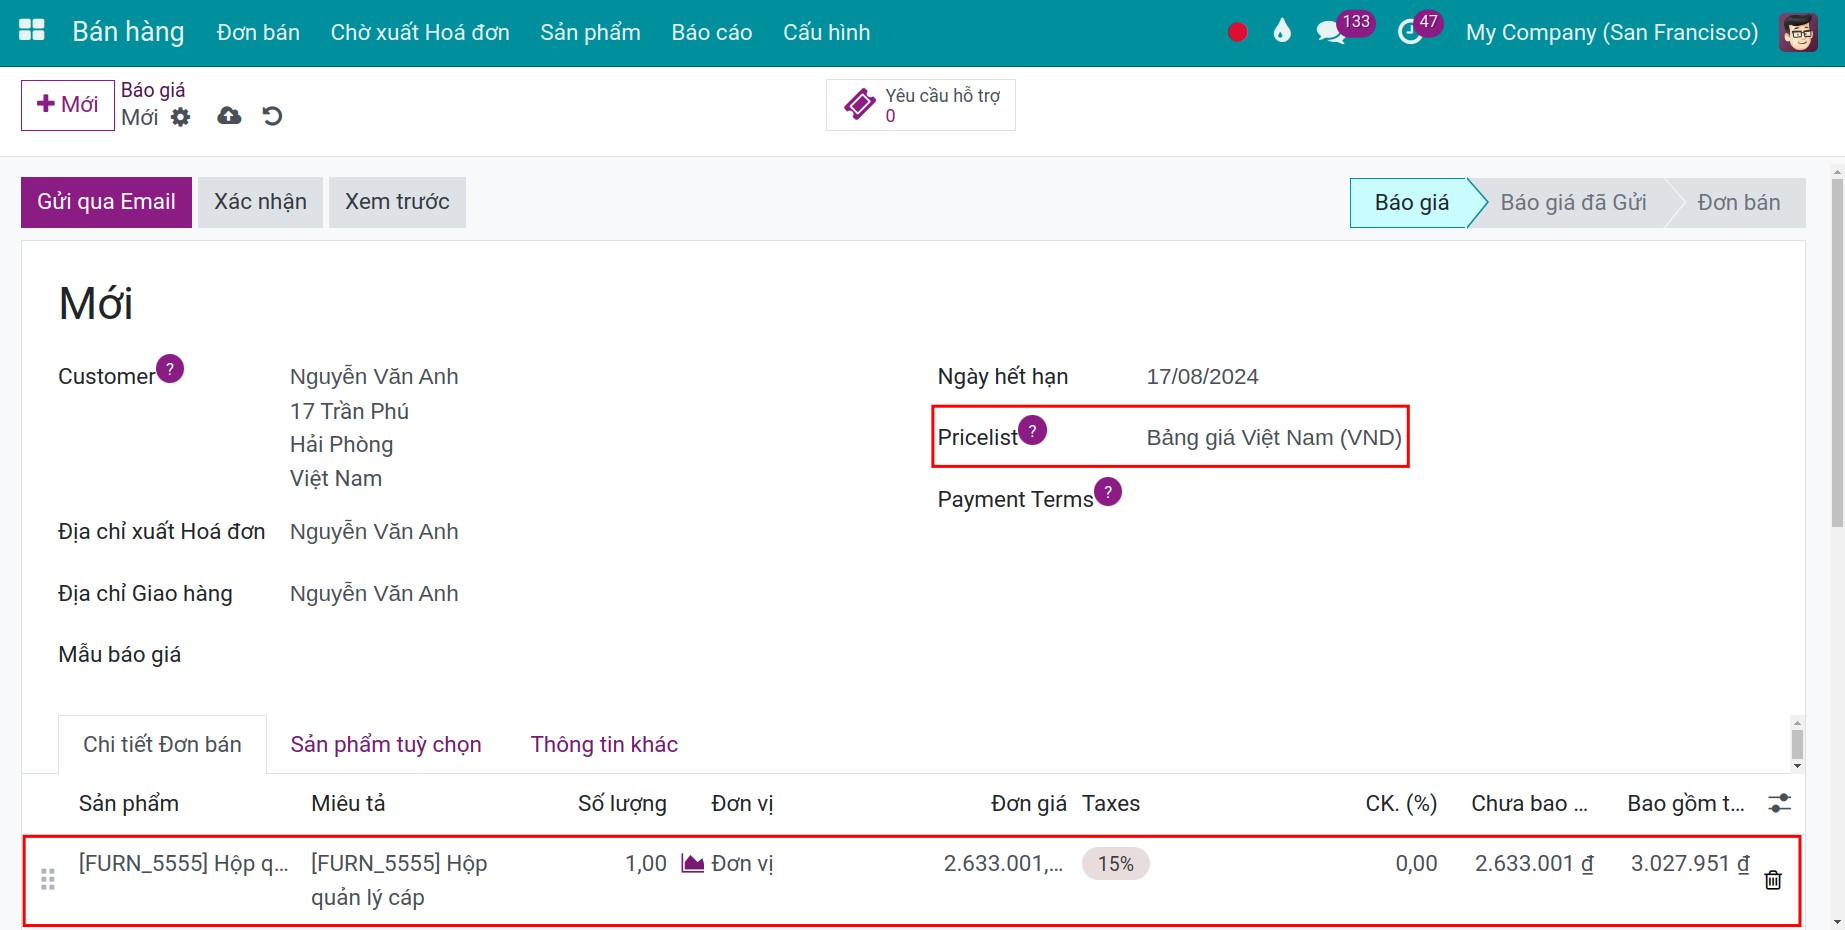Click the inner tab area scrollbar
This screenshot has height=930, width=1845.
click(1797, 744)
